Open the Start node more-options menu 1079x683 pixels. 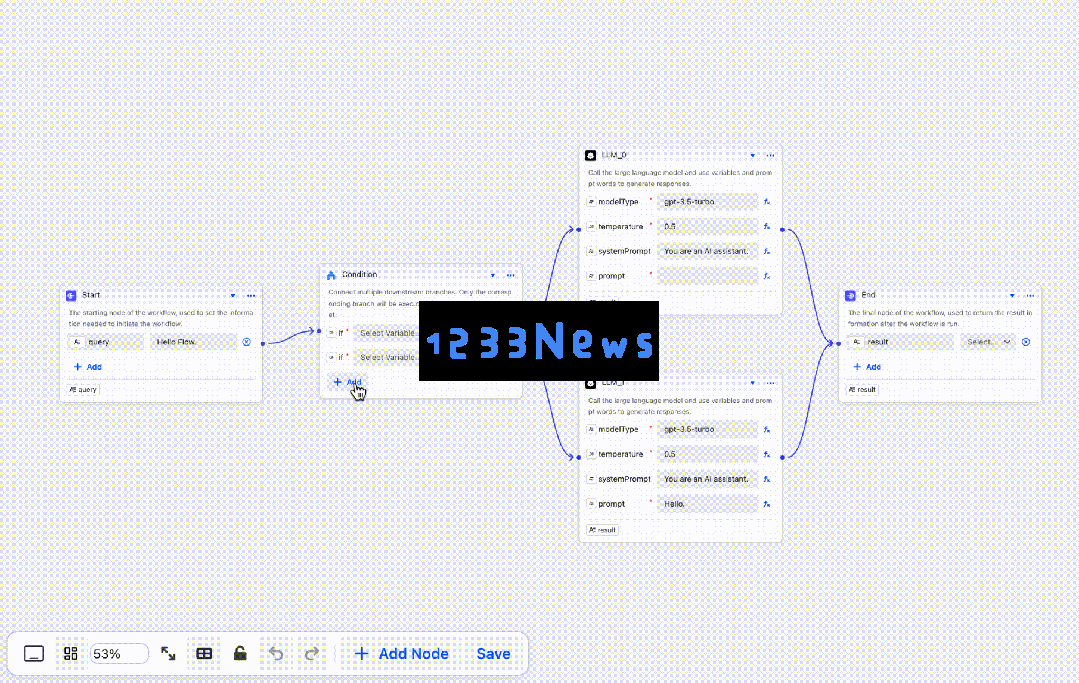pyautogui.click(x=251, y=296)
